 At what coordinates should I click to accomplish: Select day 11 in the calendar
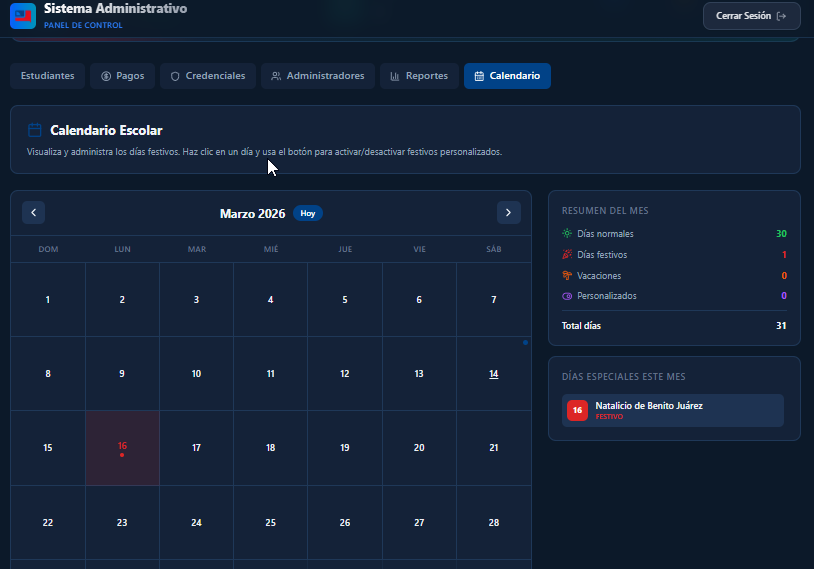pyautogui.click(x=270, y=374)
